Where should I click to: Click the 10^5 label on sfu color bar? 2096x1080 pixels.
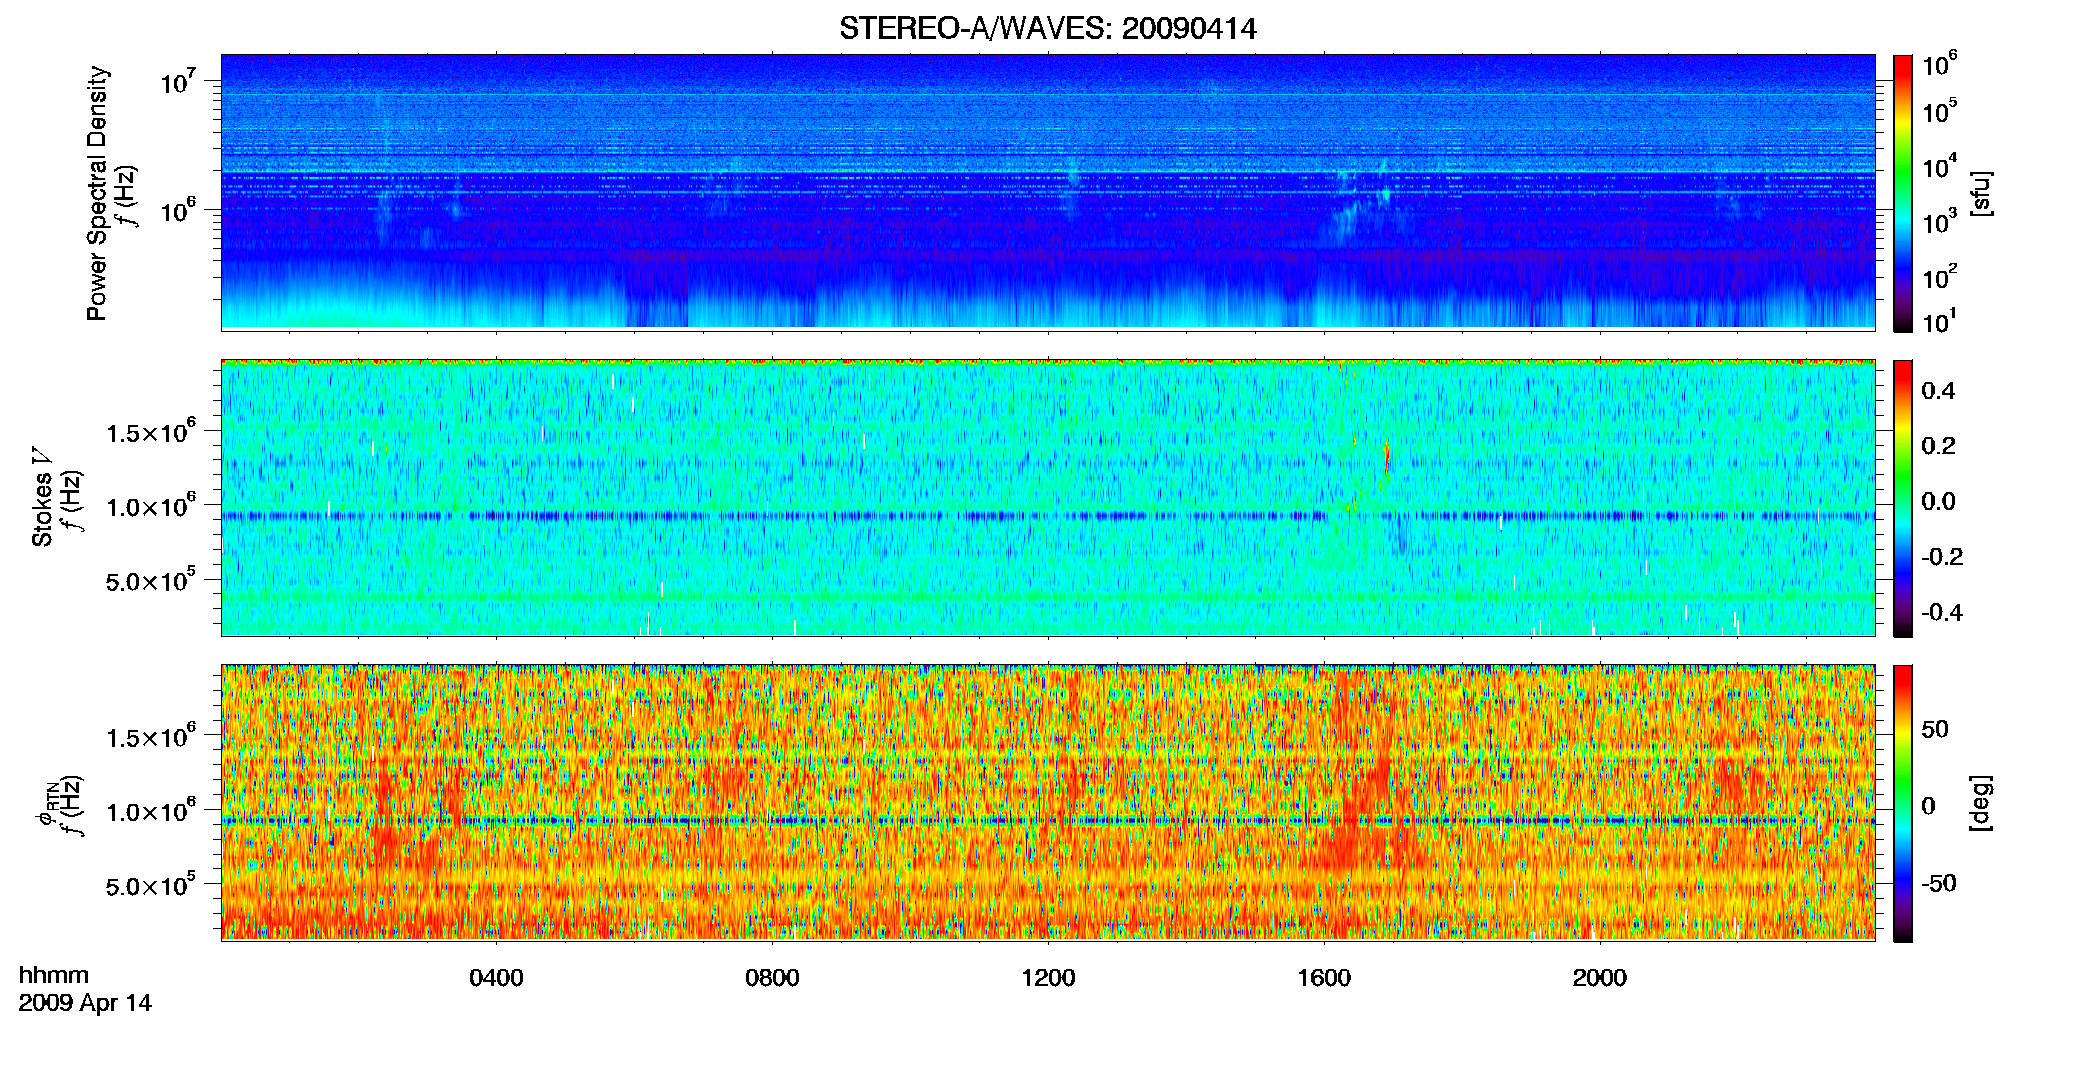click(1940, 111)
